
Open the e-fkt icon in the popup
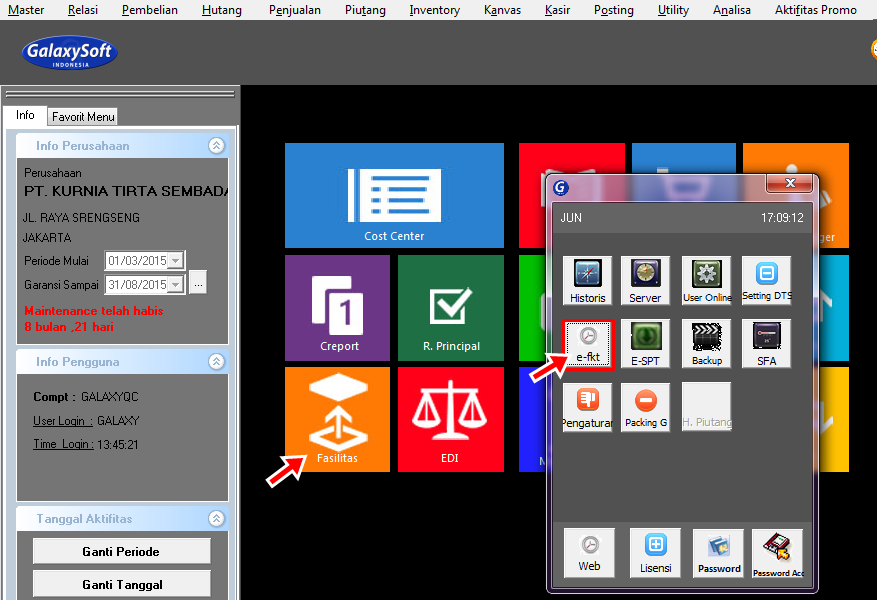click(x=588, y=343)
